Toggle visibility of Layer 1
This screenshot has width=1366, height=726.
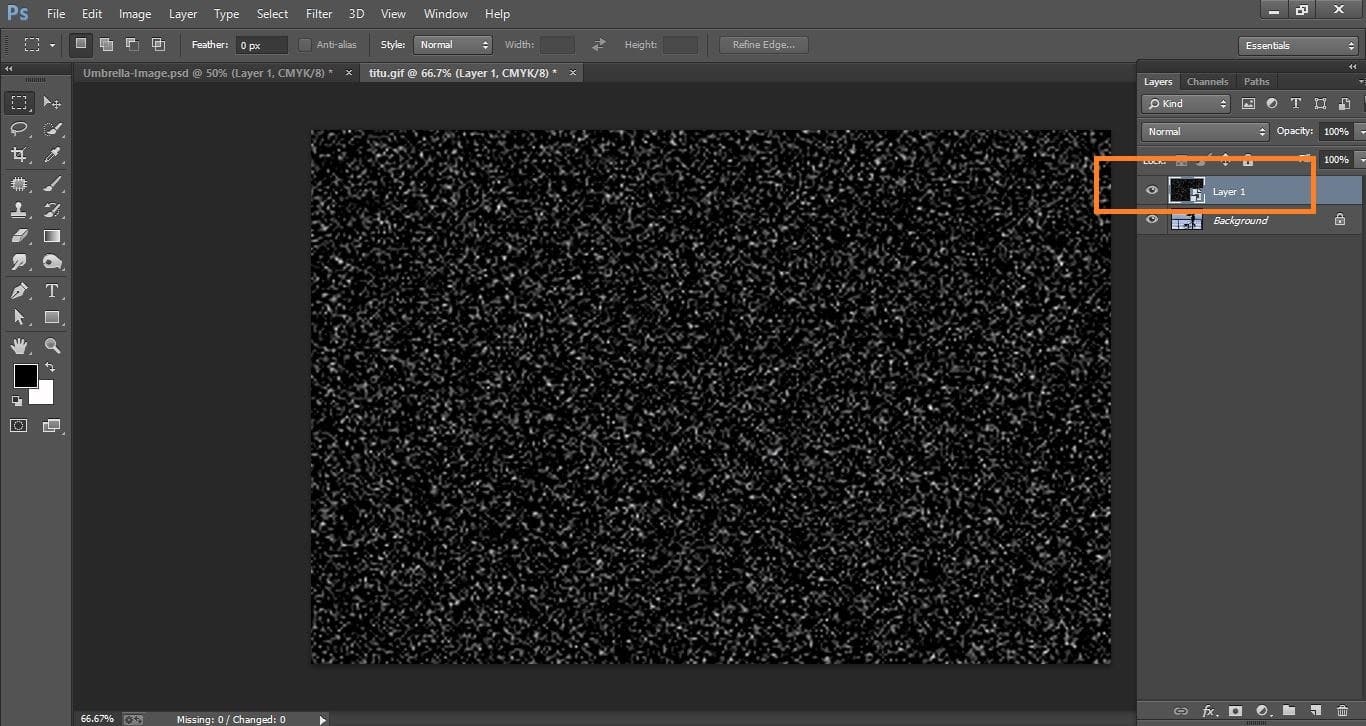tap(1152, 190)
